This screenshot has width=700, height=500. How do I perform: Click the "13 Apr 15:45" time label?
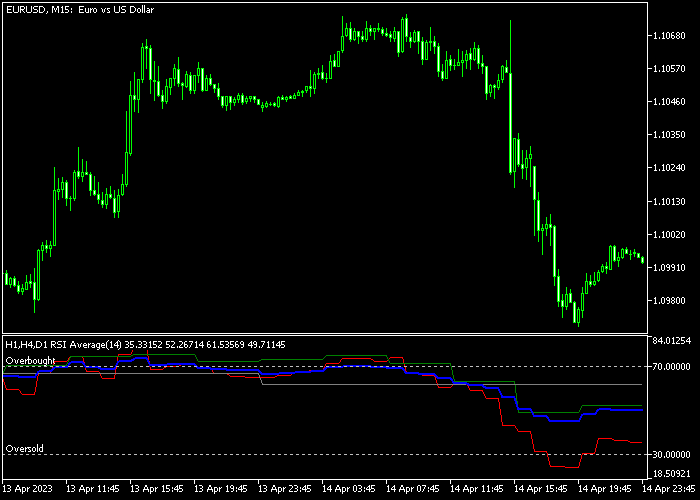pyautogui.click(x=157, y=488)
